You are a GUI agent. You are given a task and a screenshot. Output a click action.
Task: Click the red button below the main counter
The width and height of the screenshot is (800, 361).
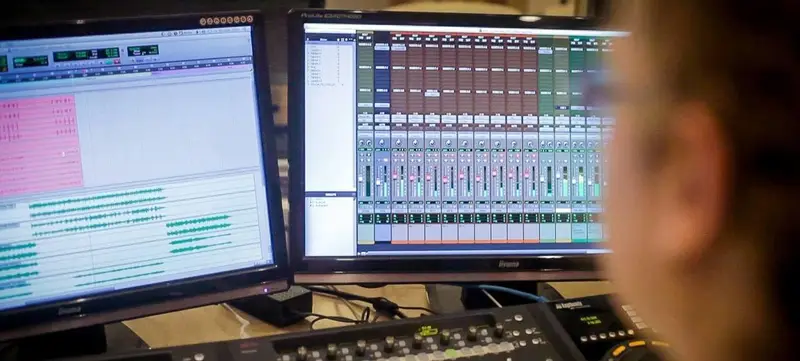117,61
